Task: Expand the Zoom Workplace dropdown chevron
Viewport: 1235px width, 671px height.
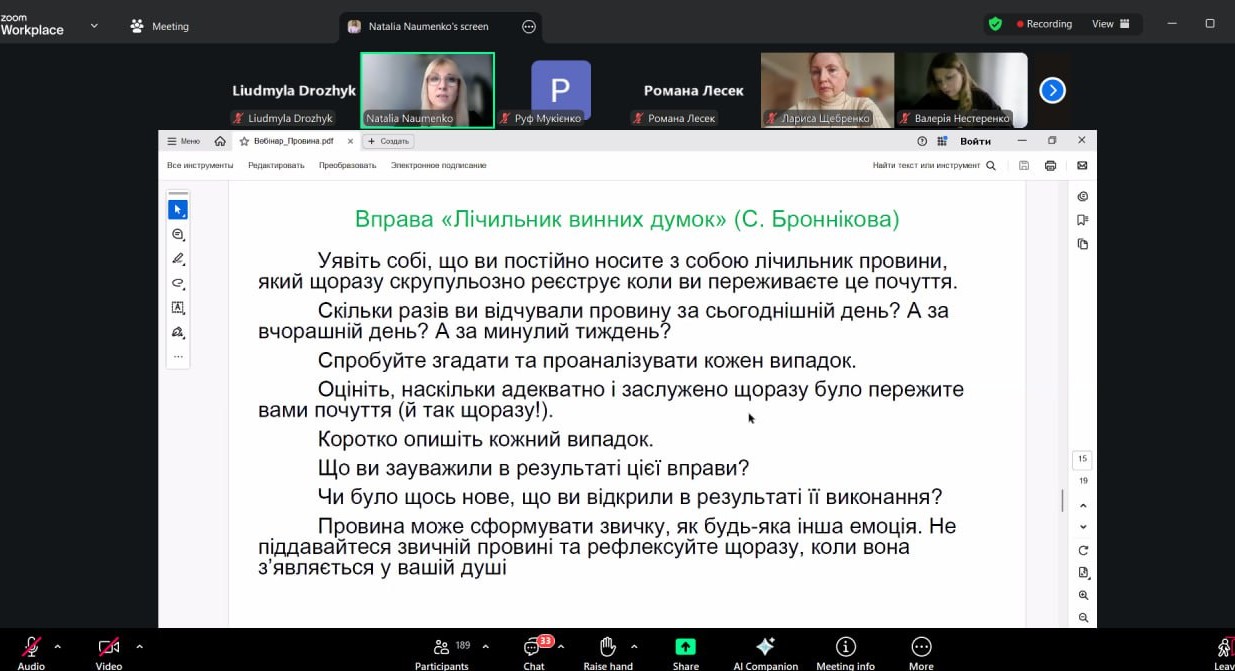Action: [94, 26]
